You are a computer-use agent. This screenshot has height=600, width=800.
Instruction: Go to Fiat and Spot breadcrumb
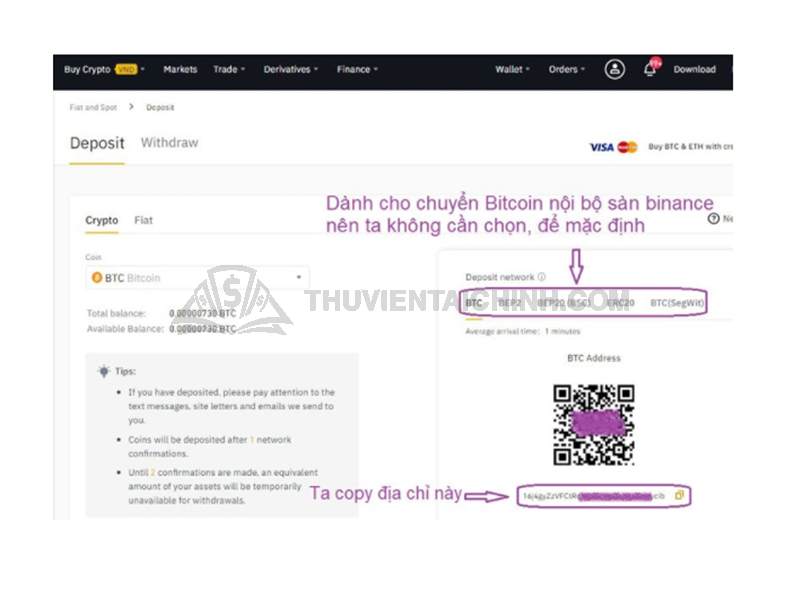[x=93, y=107]
